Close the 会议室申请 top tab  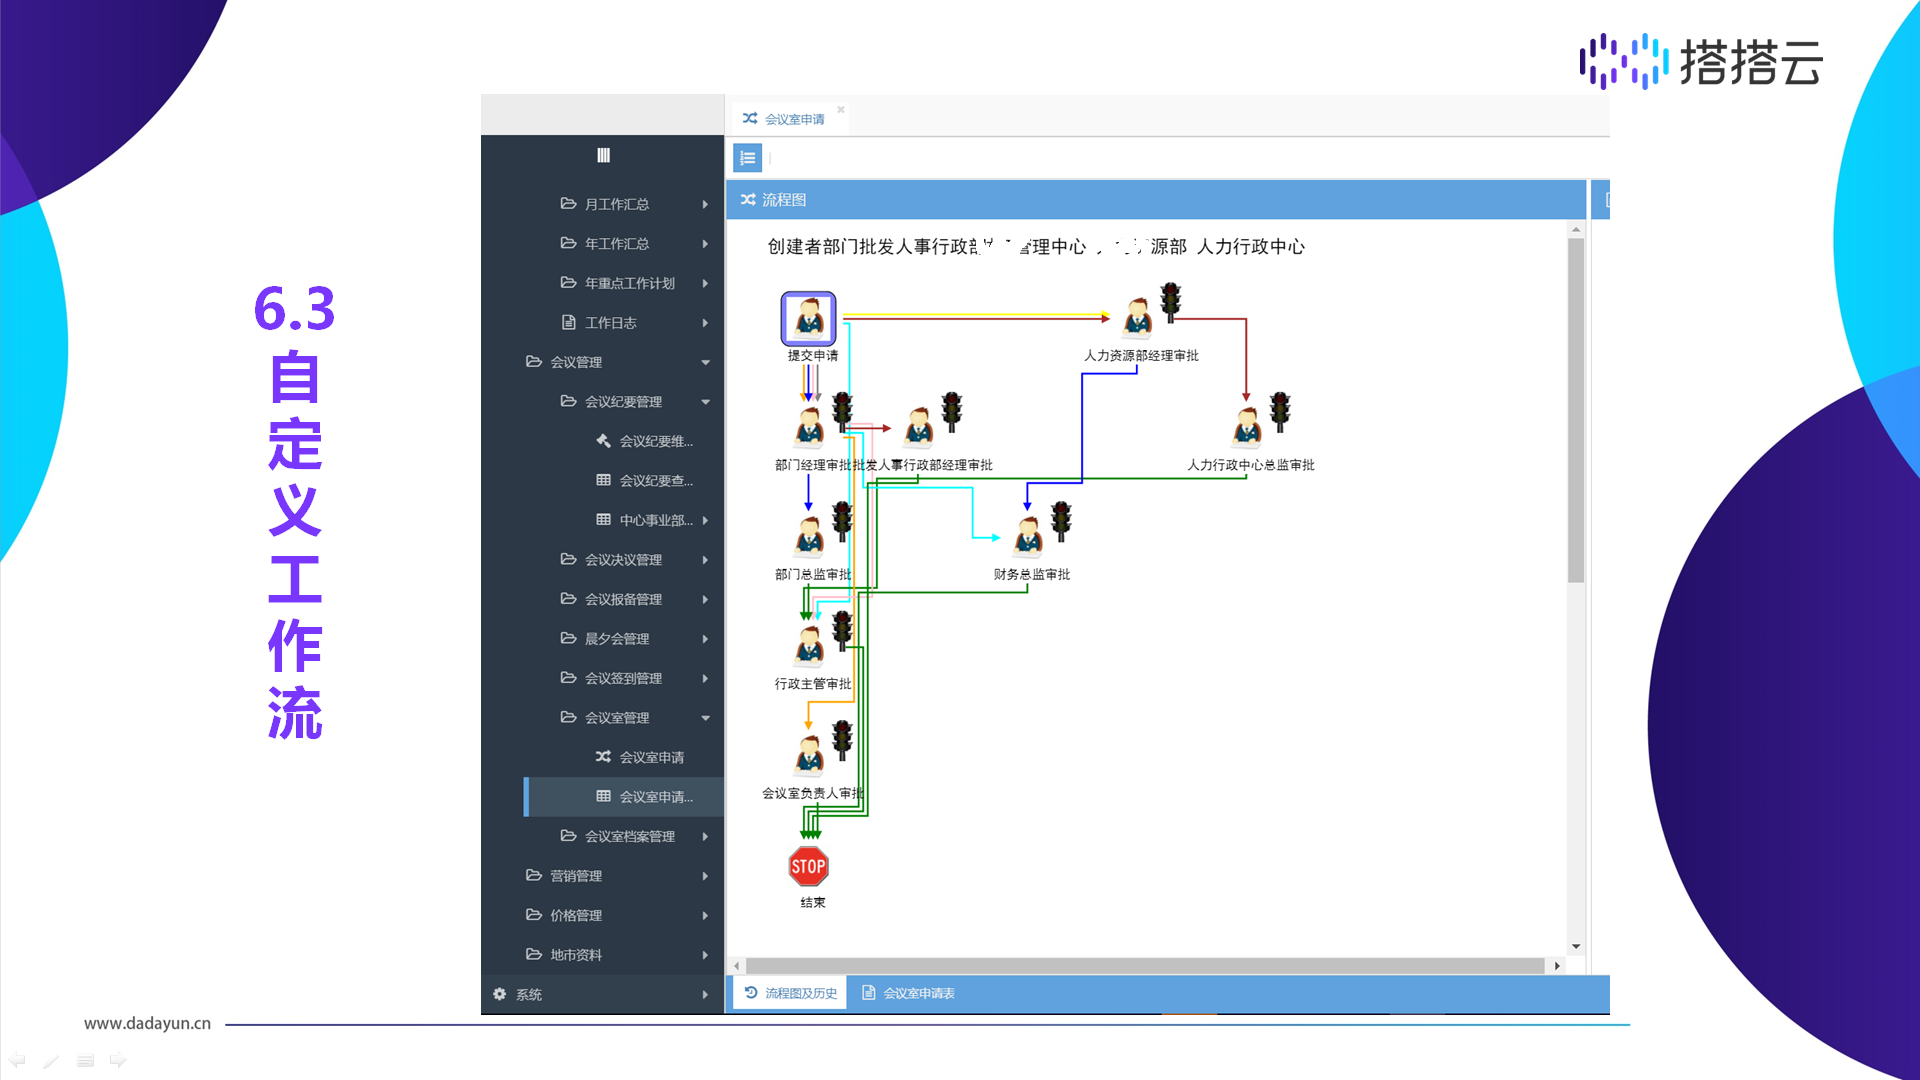841,109
